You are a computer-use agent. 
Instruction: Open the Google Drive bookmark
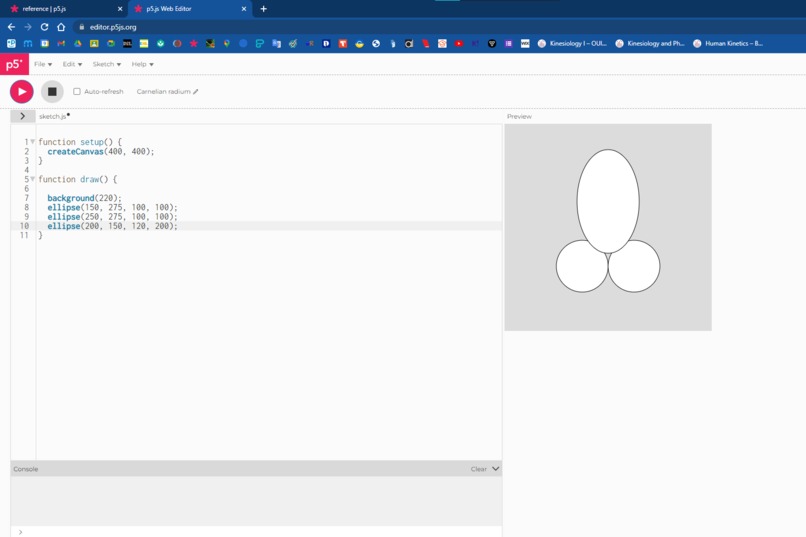pyautogui.click(x=78, y=44)
